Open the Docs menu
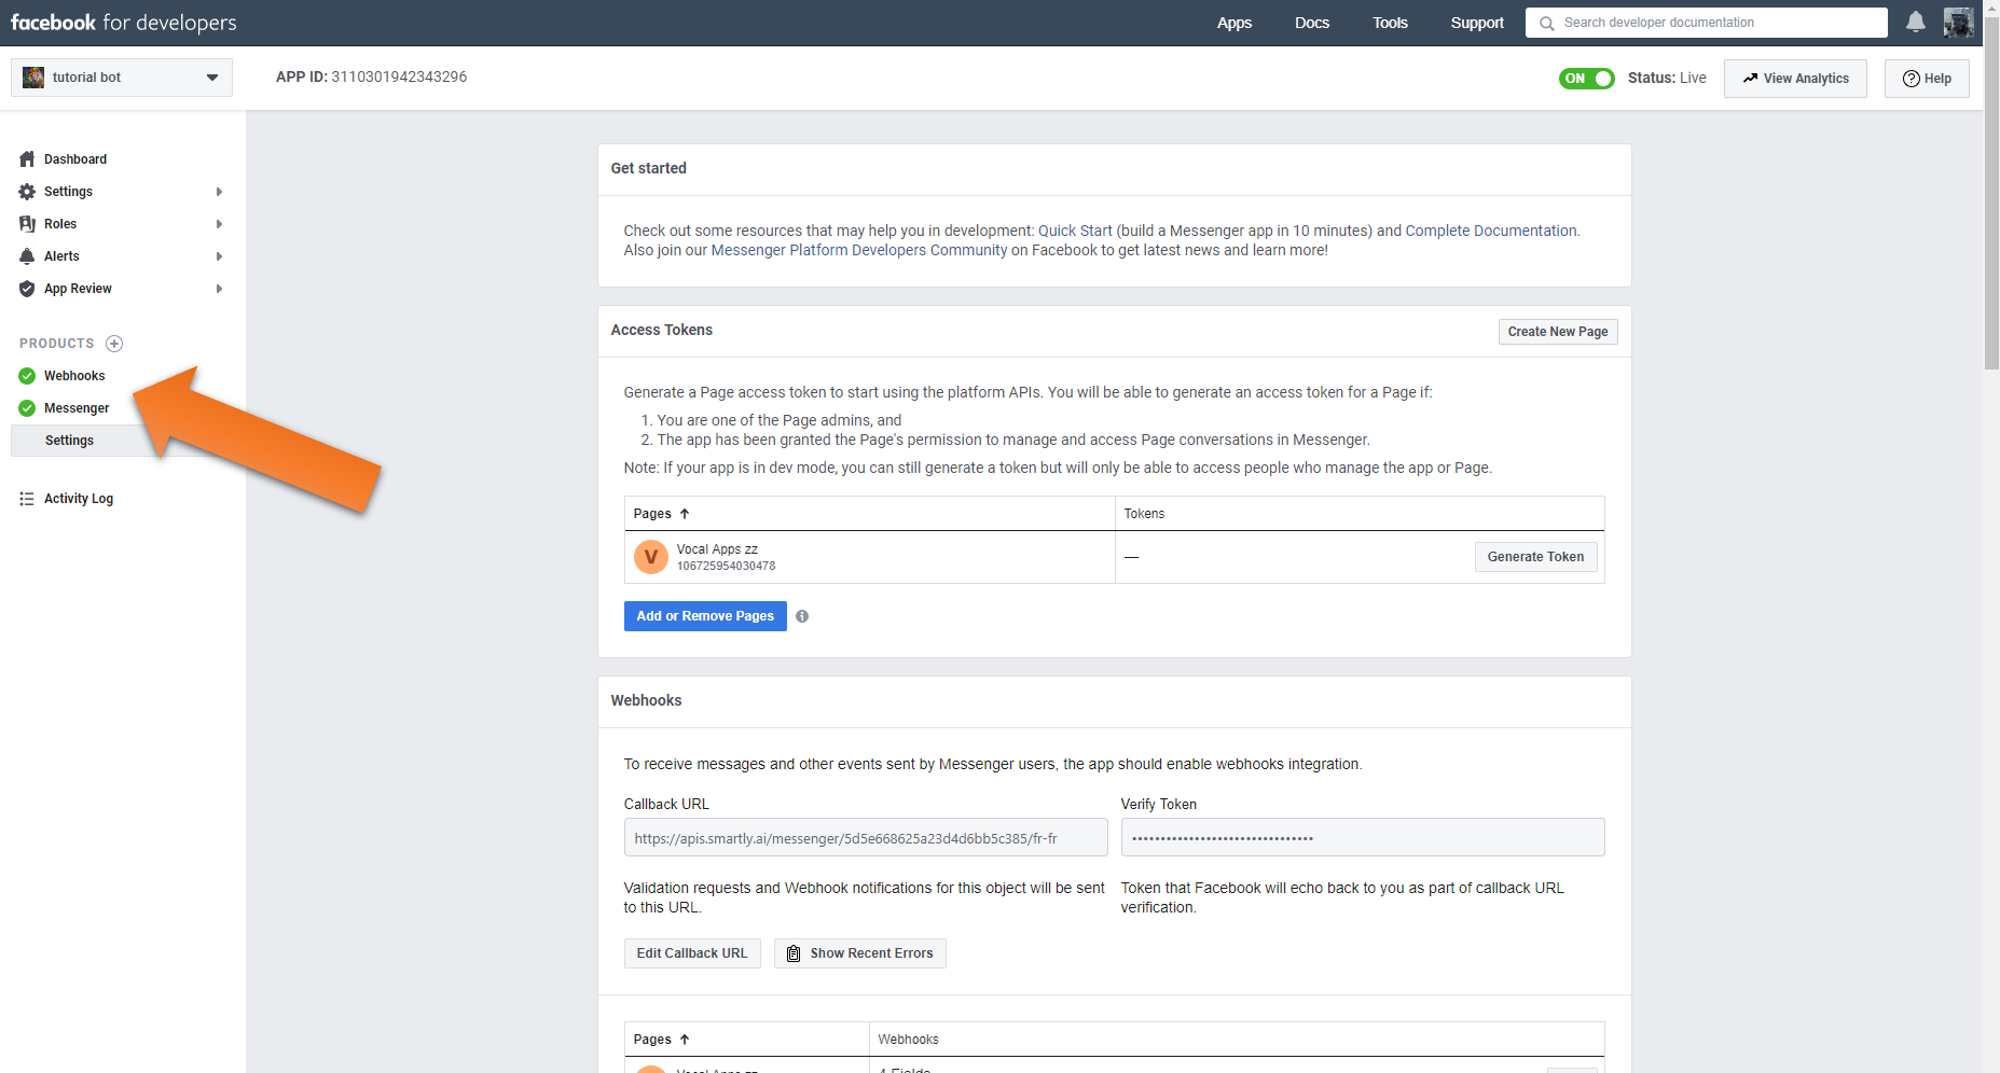The height and width of the screenshot is (1073, 2000). 1312,23
